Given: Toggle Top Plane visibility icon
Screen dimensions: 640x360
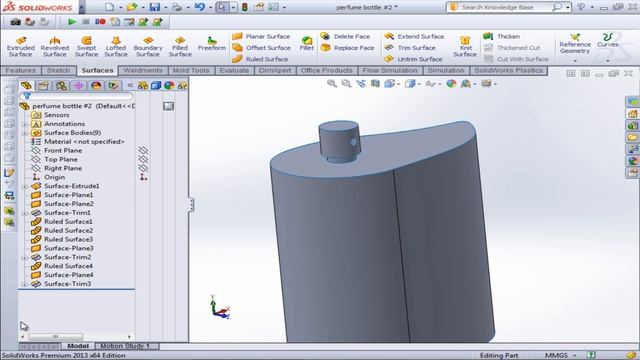Looking at the screenshot, I should (x=143, y=159).
